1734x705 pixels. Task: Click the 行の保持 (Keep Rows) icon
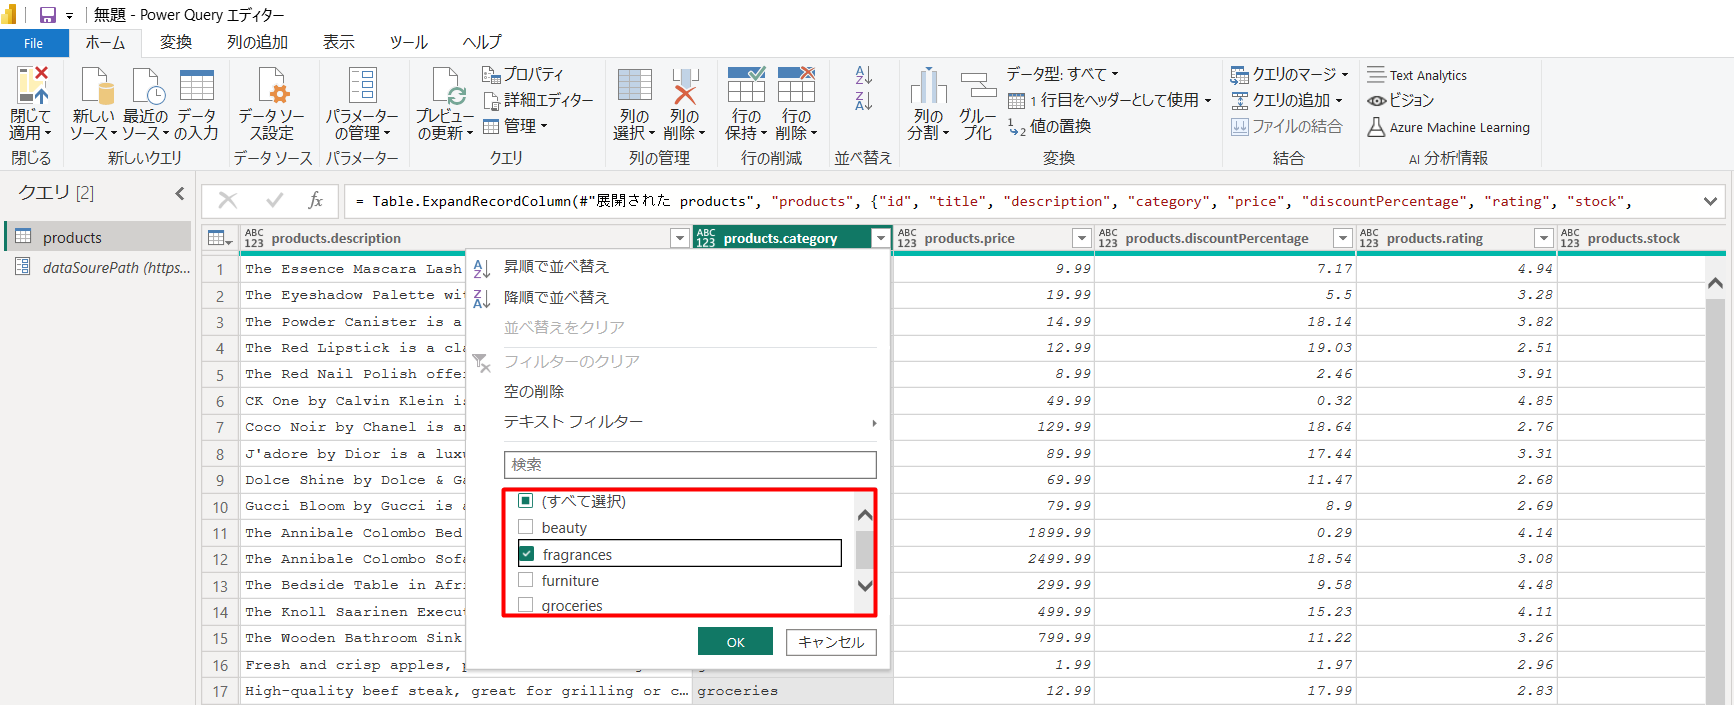746,87
